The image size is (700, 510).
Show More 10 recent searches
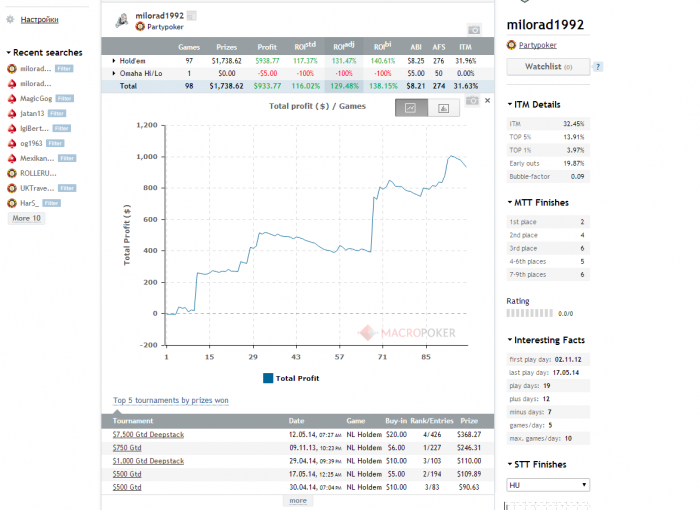click(x=26, y=218)
